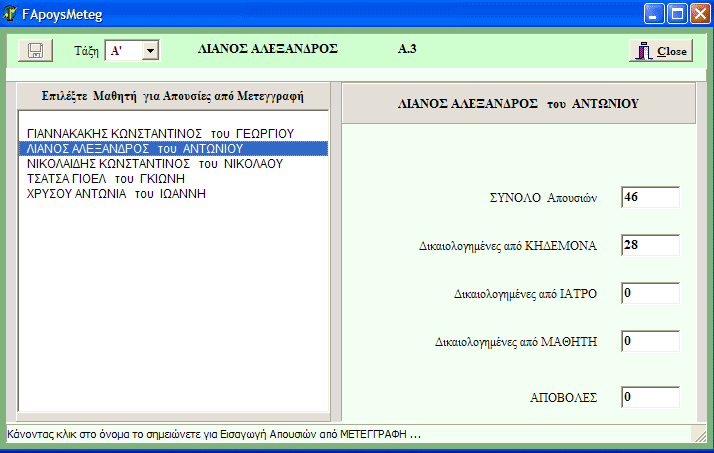Click the Δικαιολογημένες από ΙΑΤΡΟ field

pyautogui.click(x=649, y=293)
